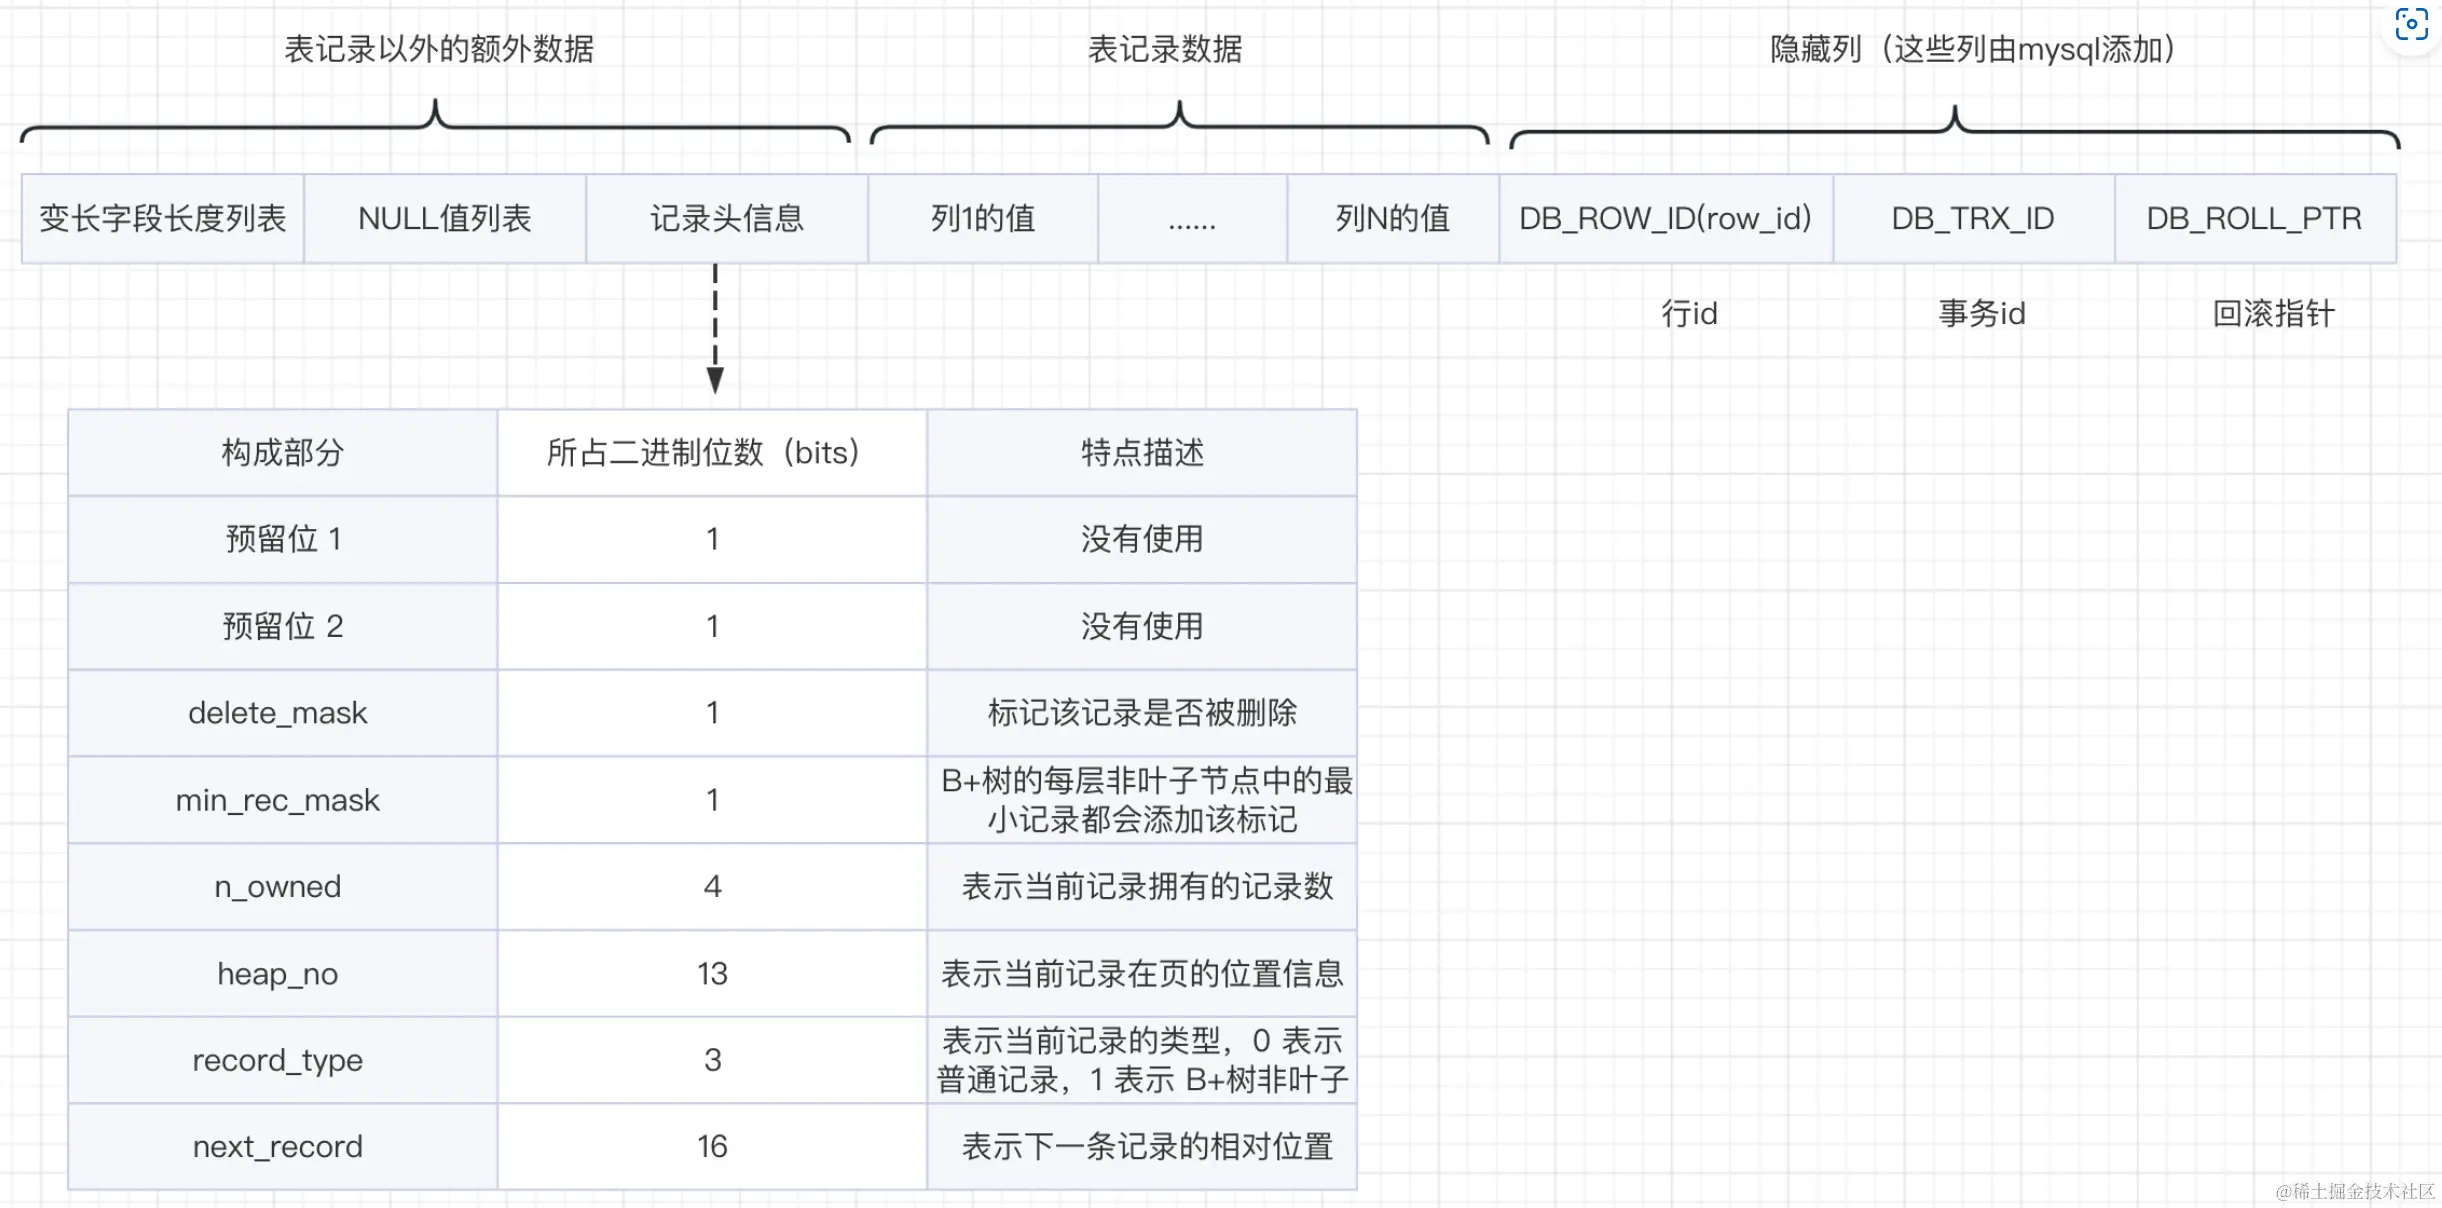This screenshot has width=2442, height=1208.
Task: Click the image scan icon top right
Action: pyautogui.click(x=2411, y=24)
